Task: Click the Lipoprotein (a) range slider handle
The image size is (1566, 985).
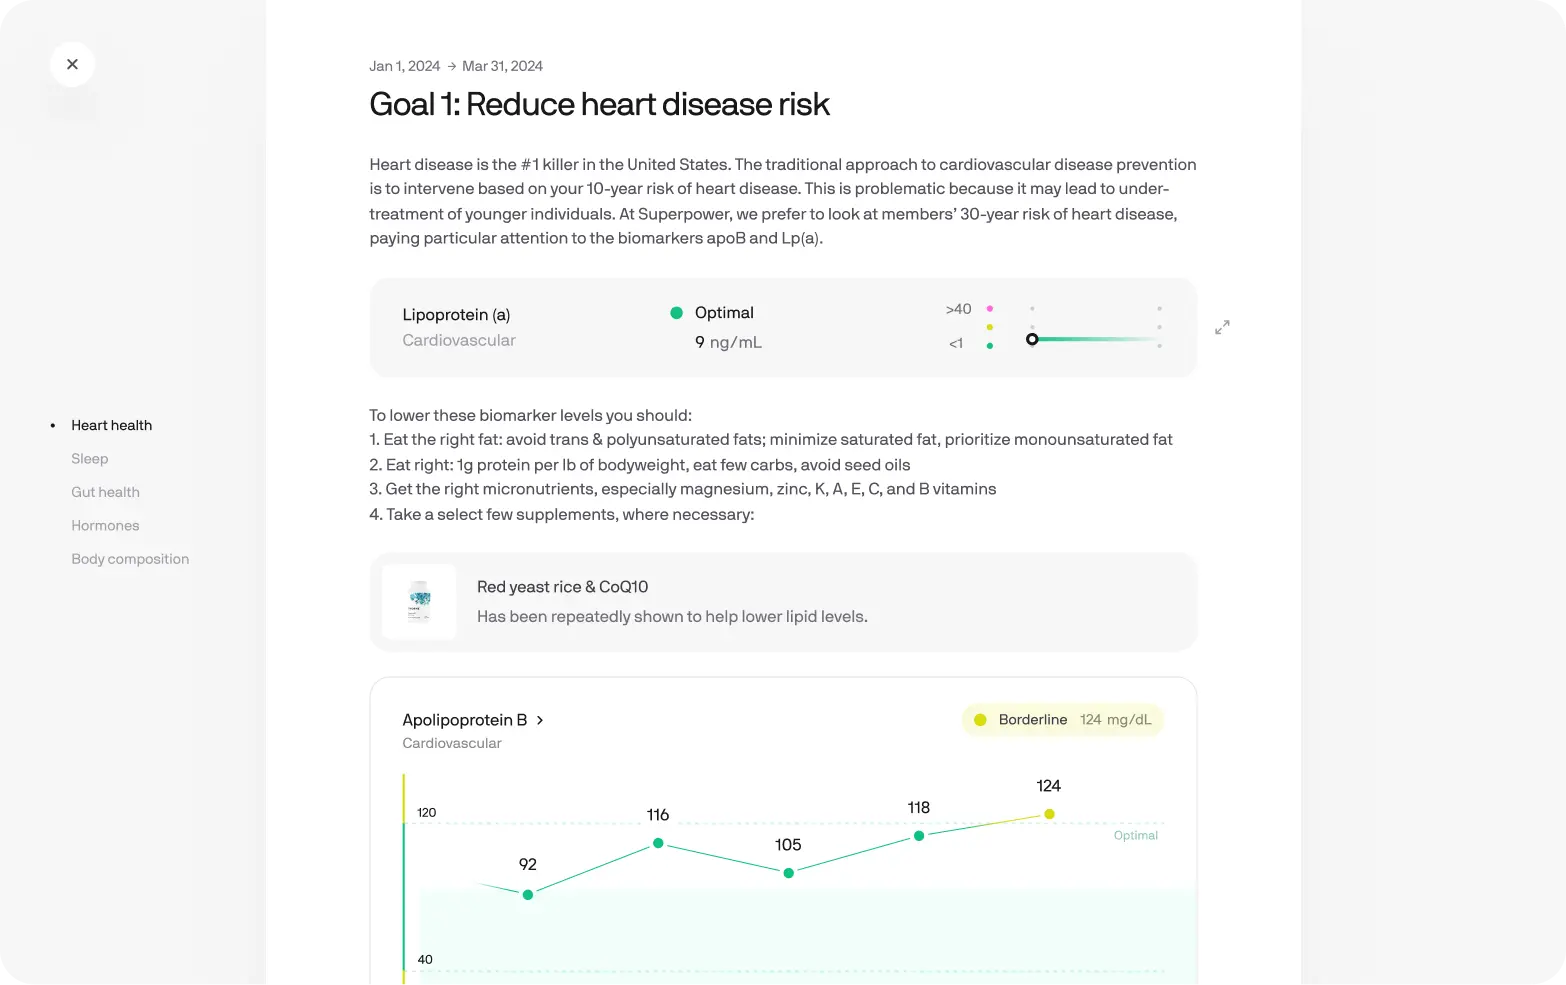Action: click(1032, 339)
